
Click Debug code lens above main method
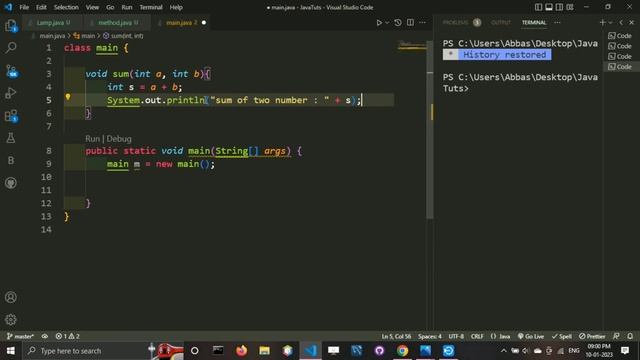119,139
